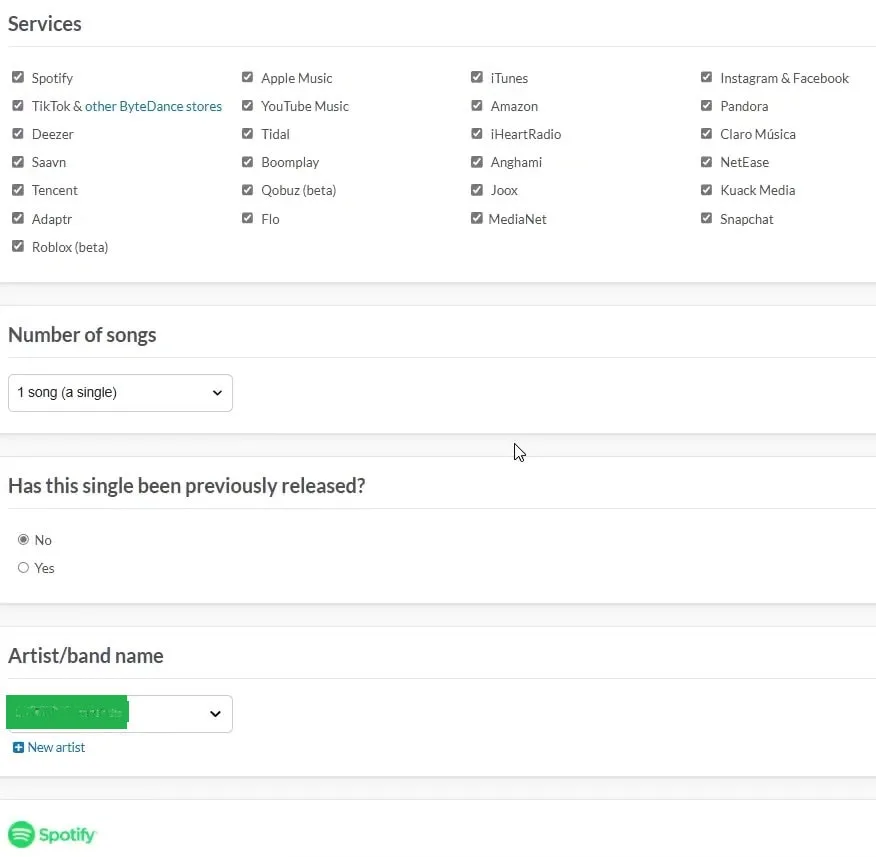Toggle the Joox checkbox
Screen dimensions: 876x857
coord(477,190)
